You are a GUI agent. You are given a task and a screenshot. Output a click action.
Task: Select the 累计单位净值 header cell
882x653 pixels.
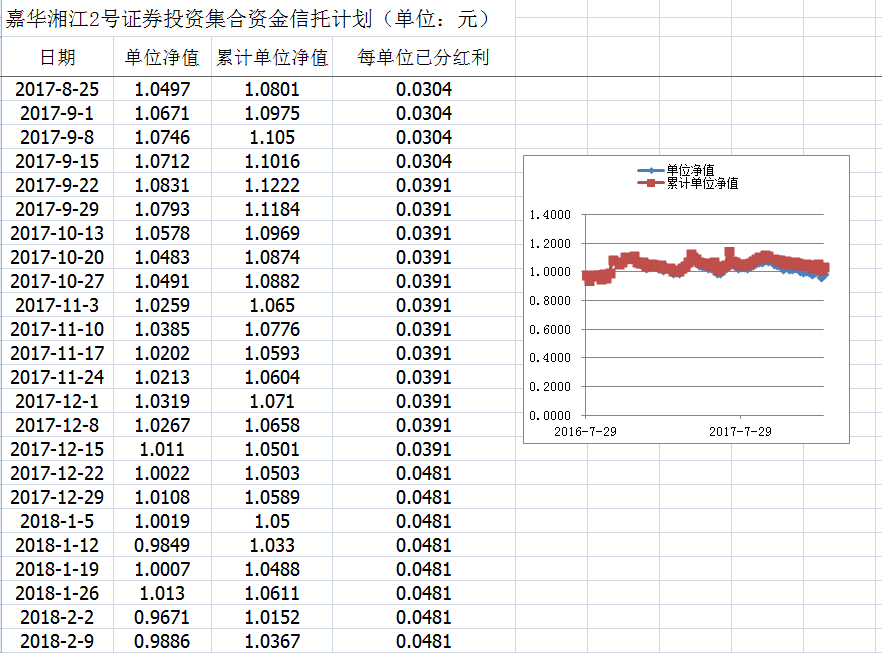click(x=272, y=58)
